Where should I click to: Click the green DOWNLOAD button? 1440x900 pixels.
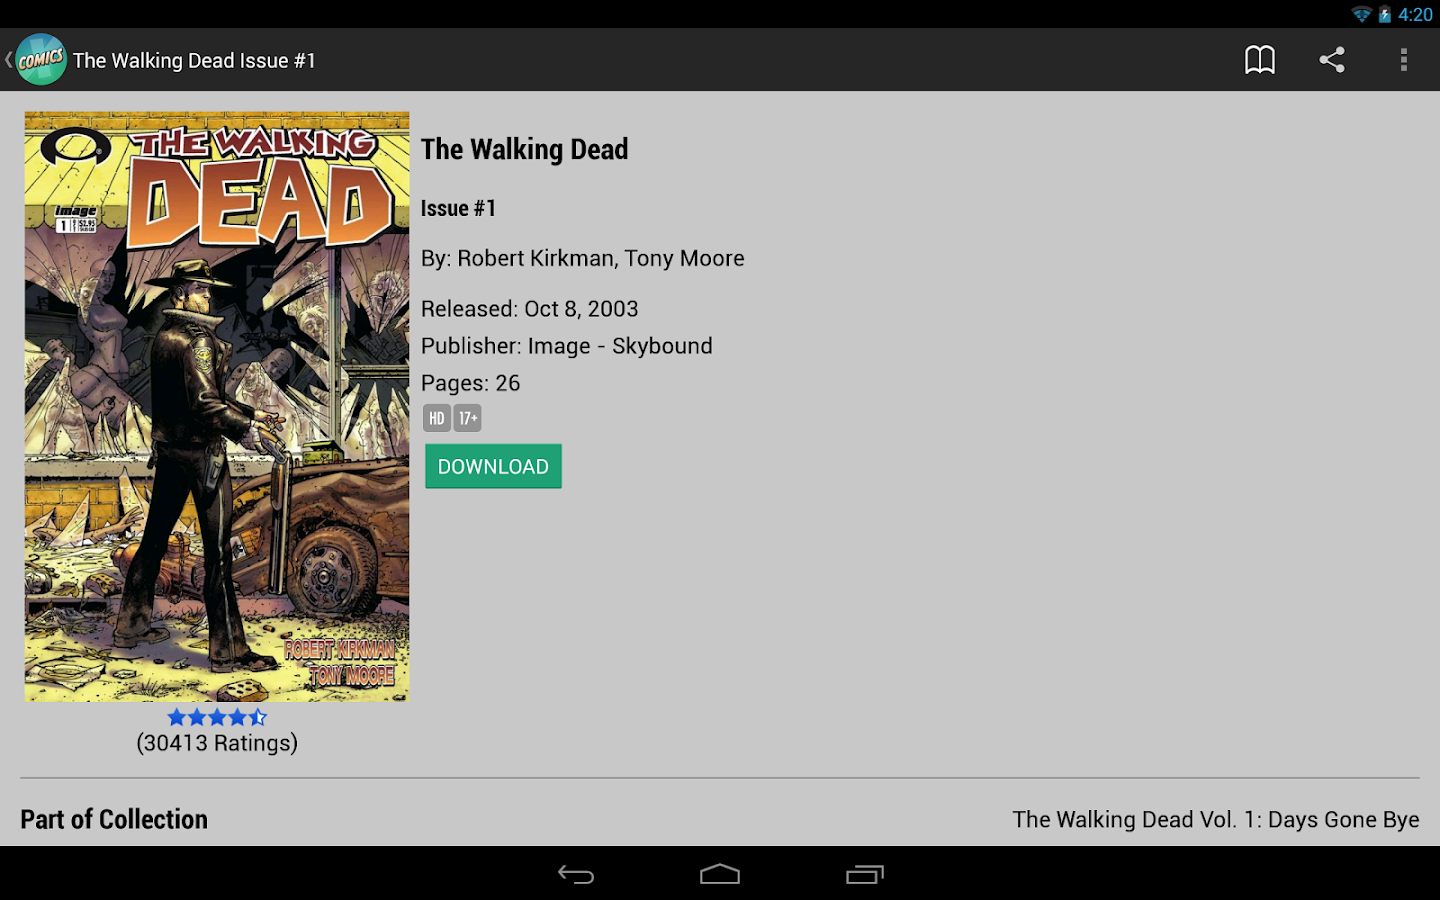click(493, 466)
